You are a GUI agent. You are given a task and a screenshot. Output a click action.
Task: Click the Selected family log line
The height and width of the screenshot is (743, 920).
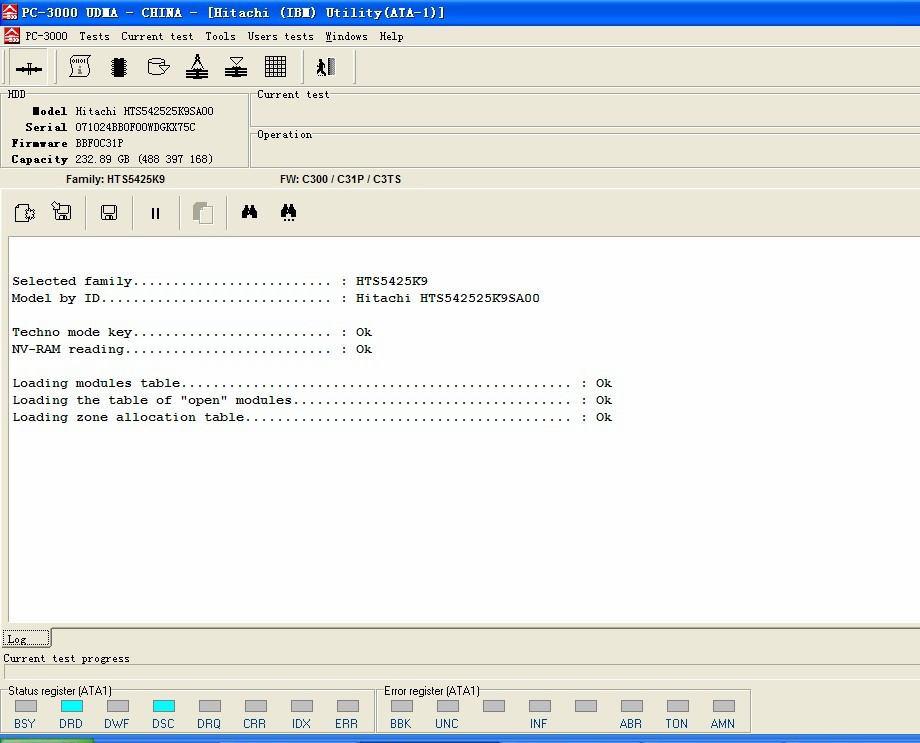tap(220, 281)
